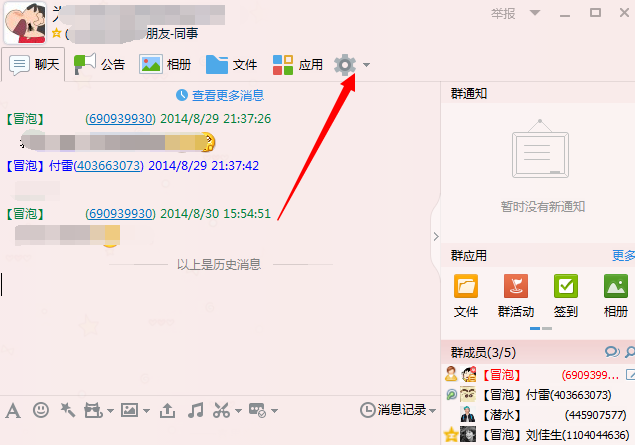Image resolution: width=635 pixels, height=445 pixels.
Task: Select member with ID 445907577
Action: point(538,415)
